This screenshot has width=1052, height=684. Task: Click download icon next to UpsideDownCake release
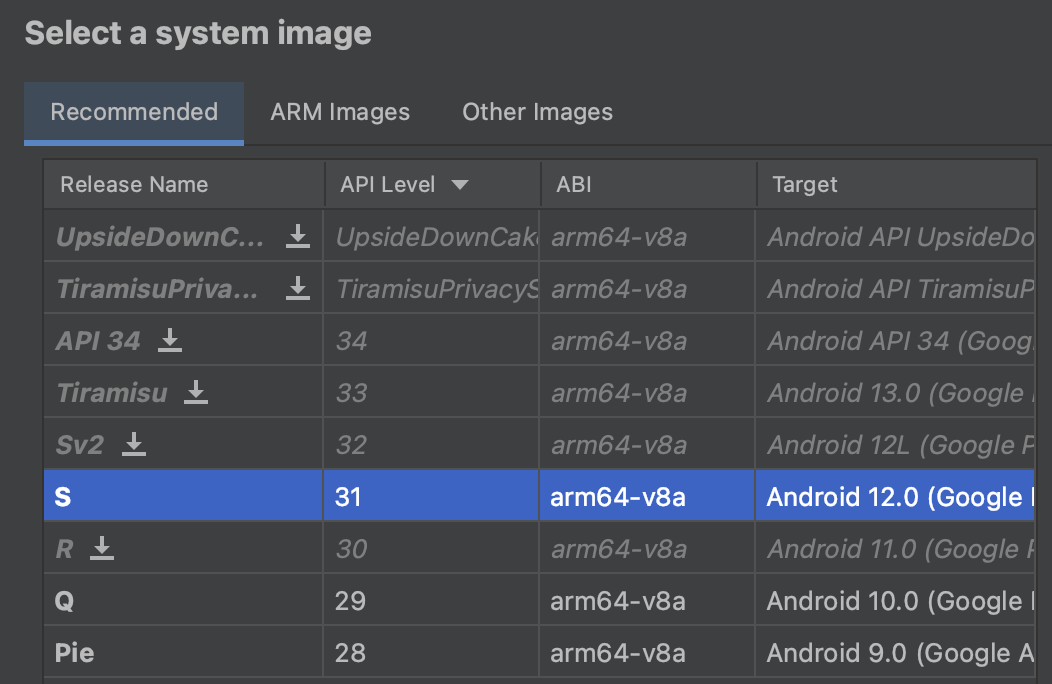[297, 236]
